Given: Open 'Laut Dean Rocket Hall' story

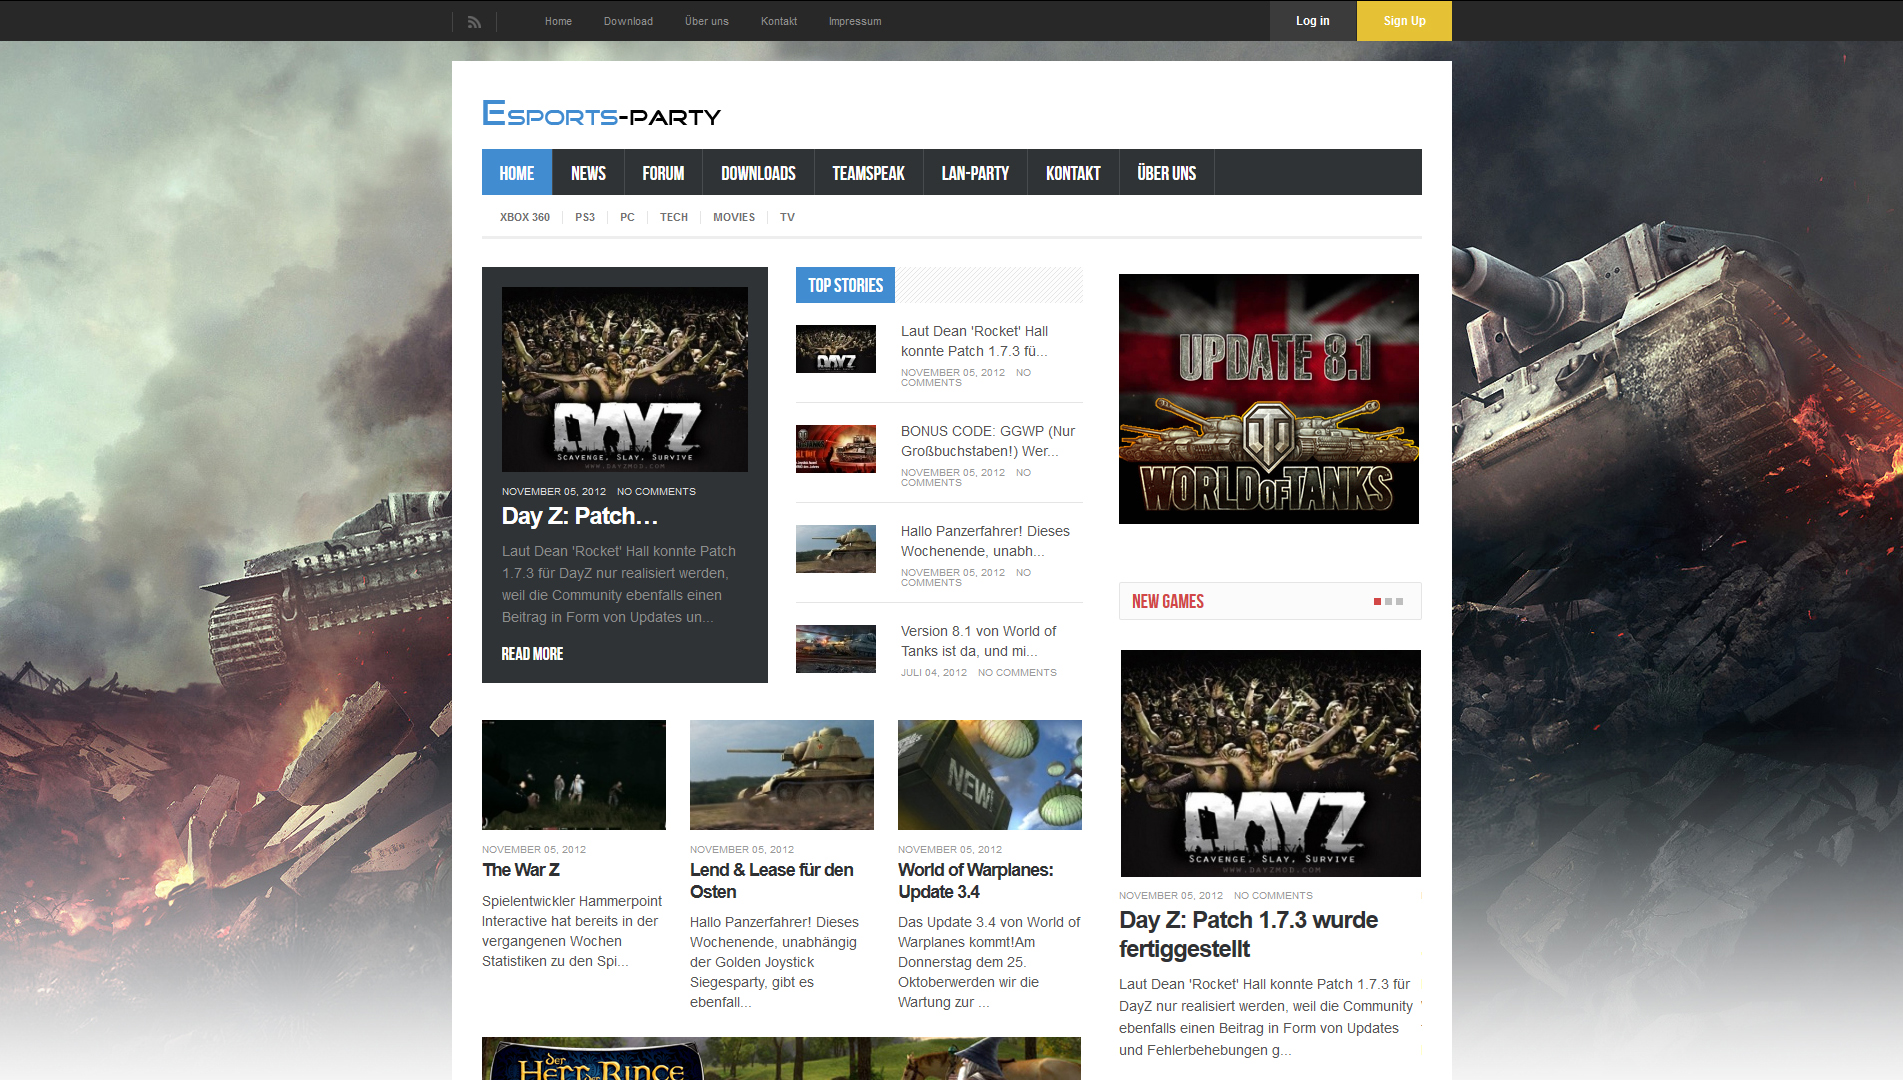Looking at the screenshot, I should (974, 341).
